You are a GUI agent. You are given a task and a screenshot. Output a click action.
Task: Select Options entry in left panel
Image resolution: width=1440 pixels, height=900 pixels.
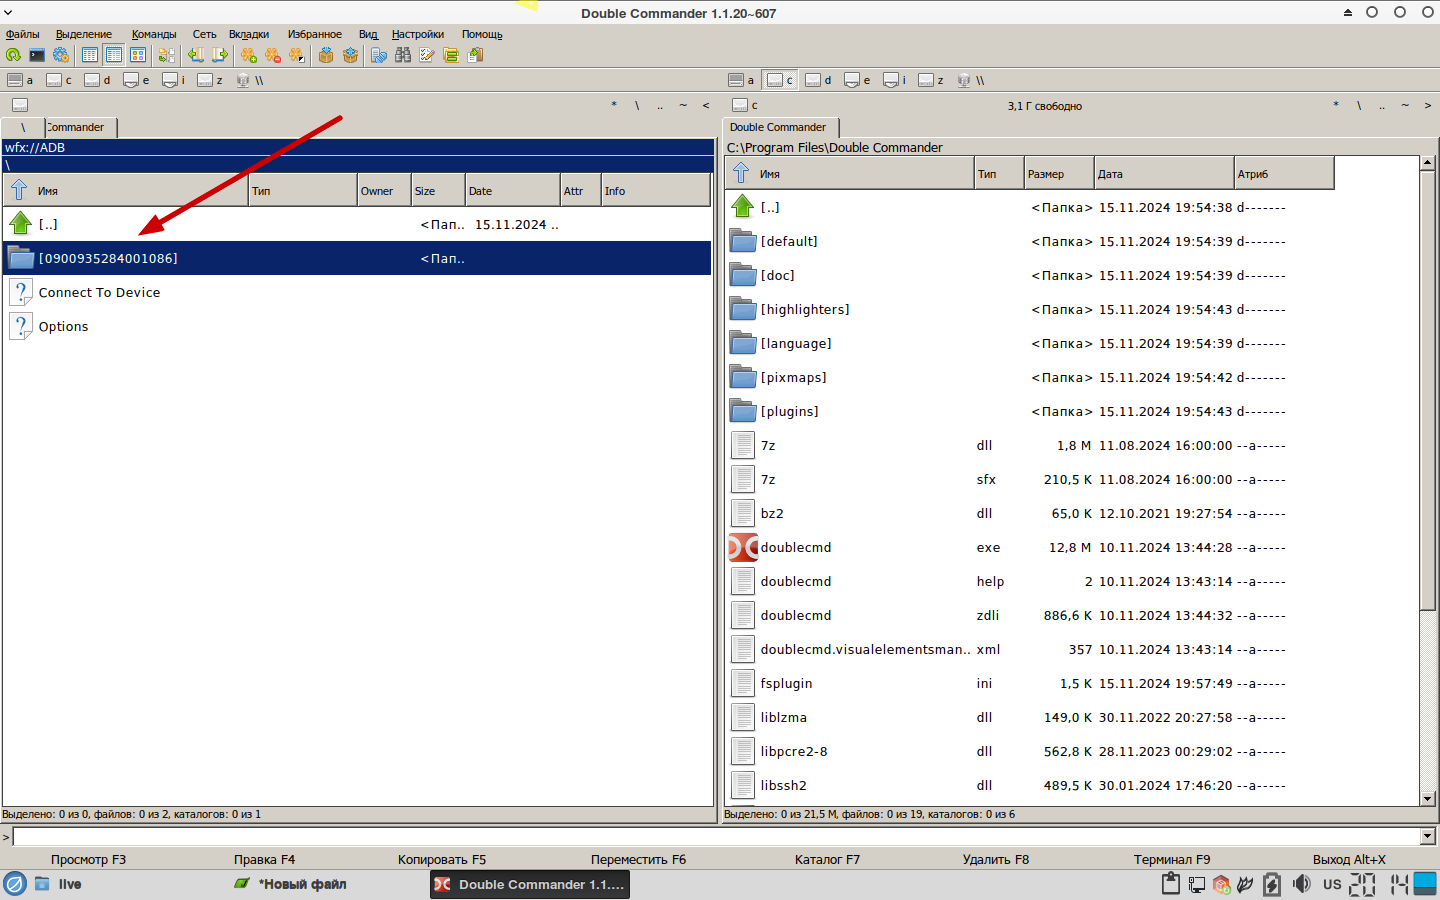(357, 326)
